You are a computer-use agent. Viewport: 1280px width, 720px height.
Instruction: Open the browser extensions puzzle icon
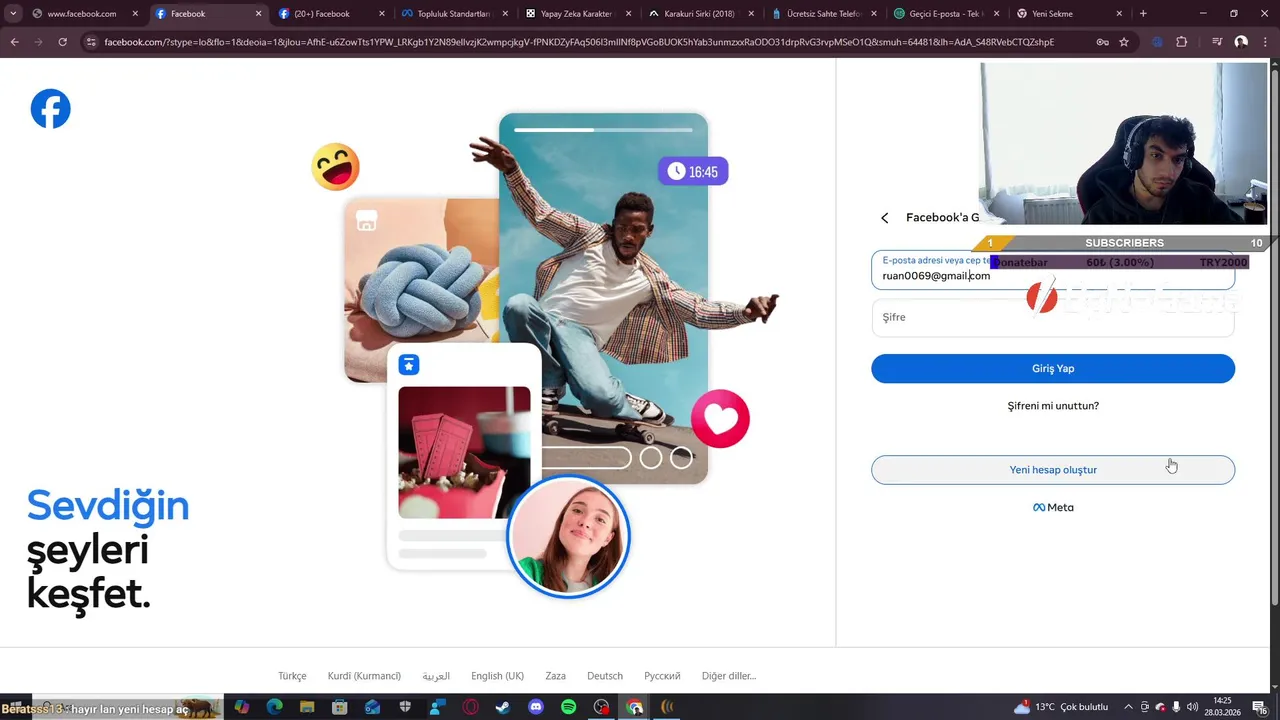(1182, 42)
